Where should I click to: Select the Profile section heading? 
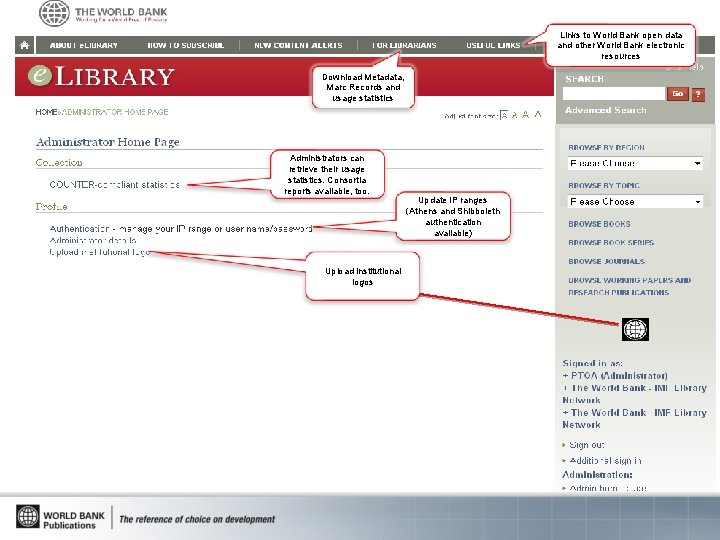coord(51,207)
